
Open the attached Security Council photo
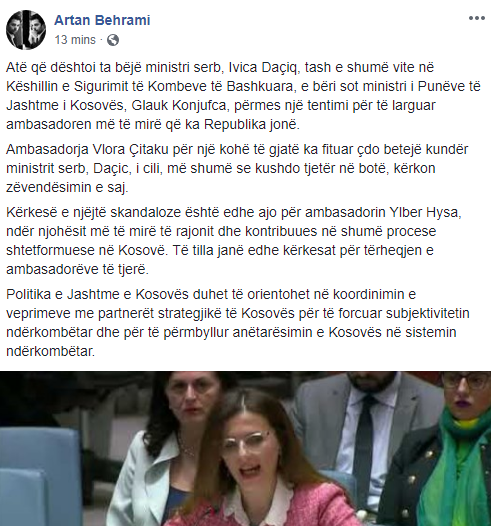point(246,449)
